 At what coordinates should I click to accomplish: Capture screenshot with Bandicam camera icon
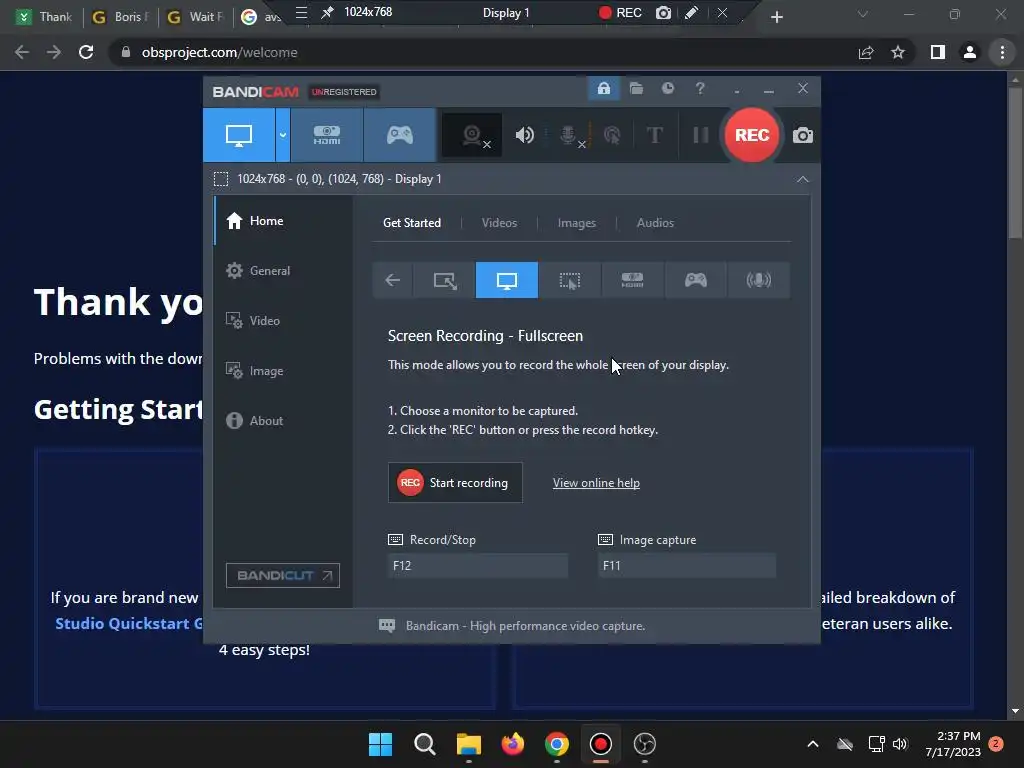pyautogui.click(x=803, y=135)
